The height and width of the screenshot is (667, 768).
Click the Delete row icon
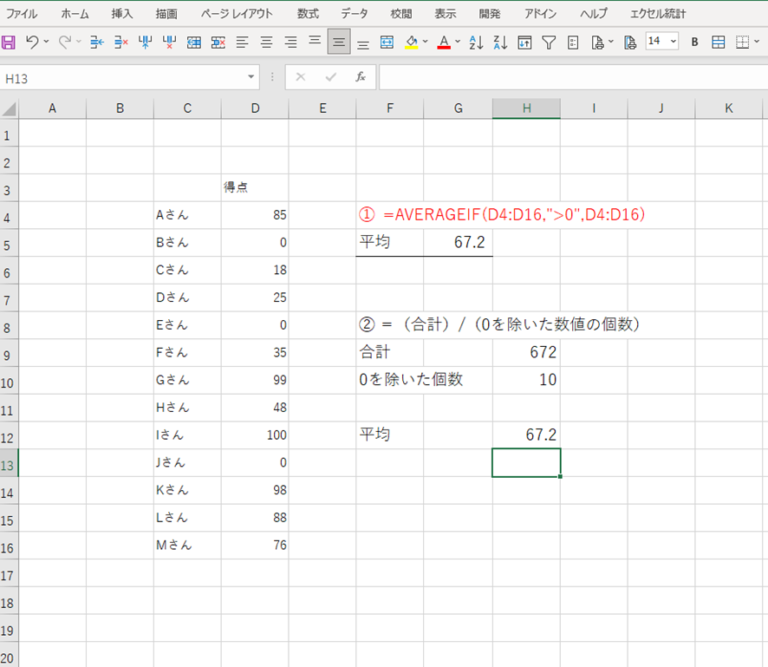(x=121, y=43)
